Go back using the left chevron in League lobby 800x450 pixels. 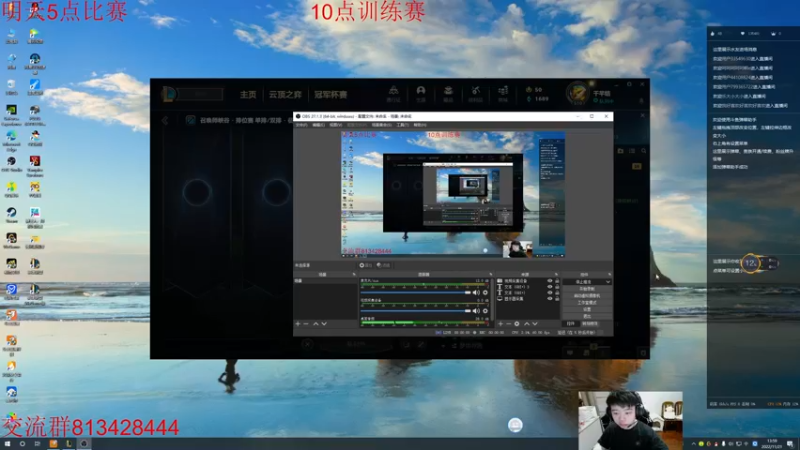coord(165,120)
